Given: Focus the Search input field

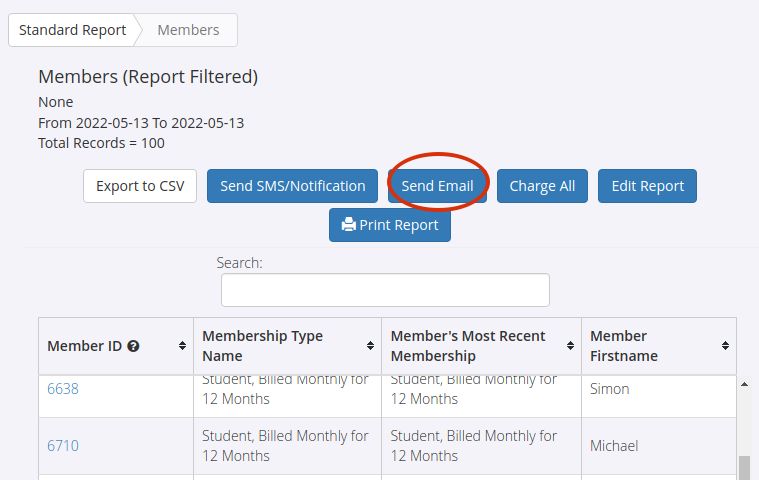Looking at the screenshot, I should pyautogui.click(x=385, y=290).
